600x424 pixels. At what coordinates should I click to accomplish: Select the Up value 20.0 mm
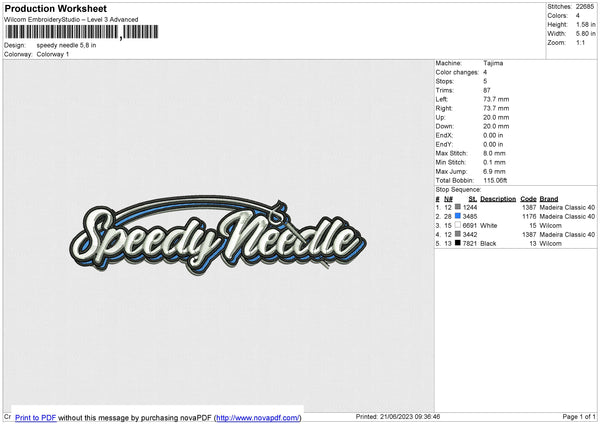pyautogui.click(x=496, y=117)
